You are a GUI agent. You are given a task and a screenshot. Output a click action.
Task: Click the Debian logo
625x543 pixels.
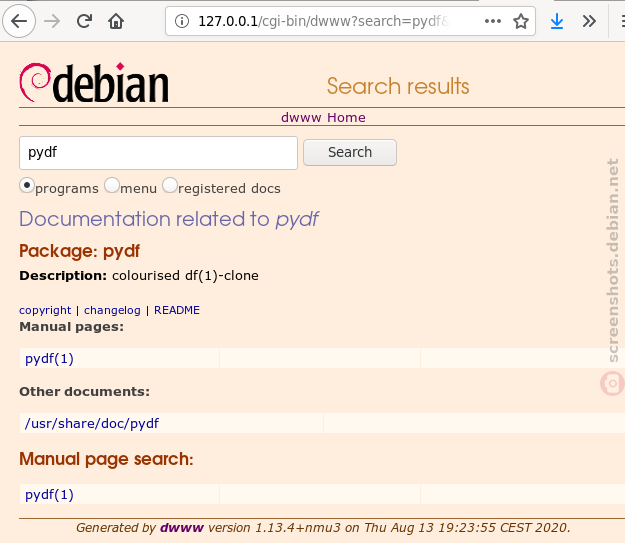click(x=94, y=83)
